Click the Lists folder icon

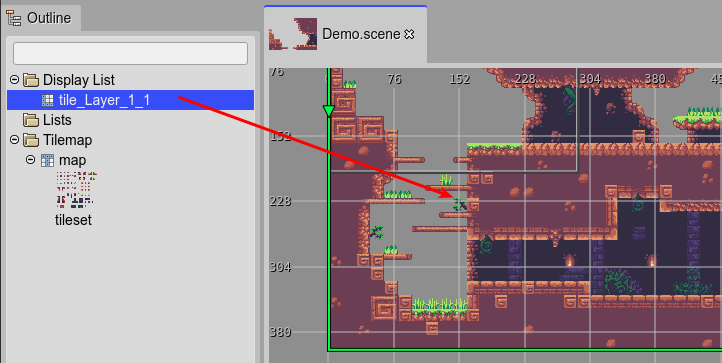click(31, 120)
